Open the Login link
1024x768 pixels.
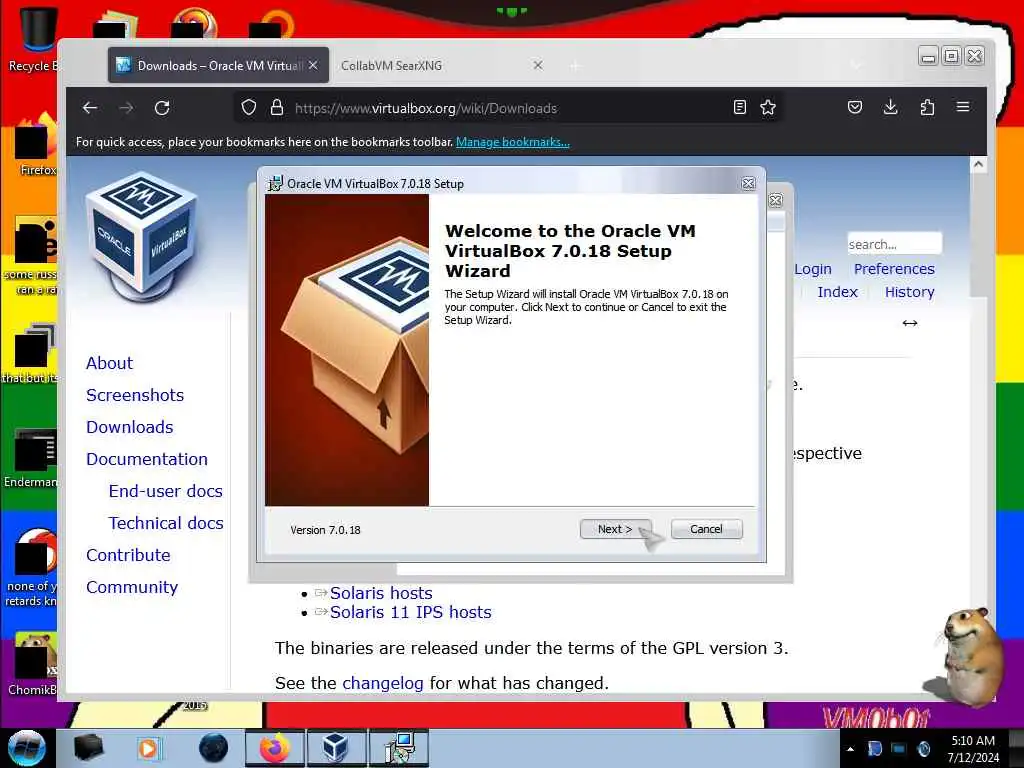click(812, 269)
